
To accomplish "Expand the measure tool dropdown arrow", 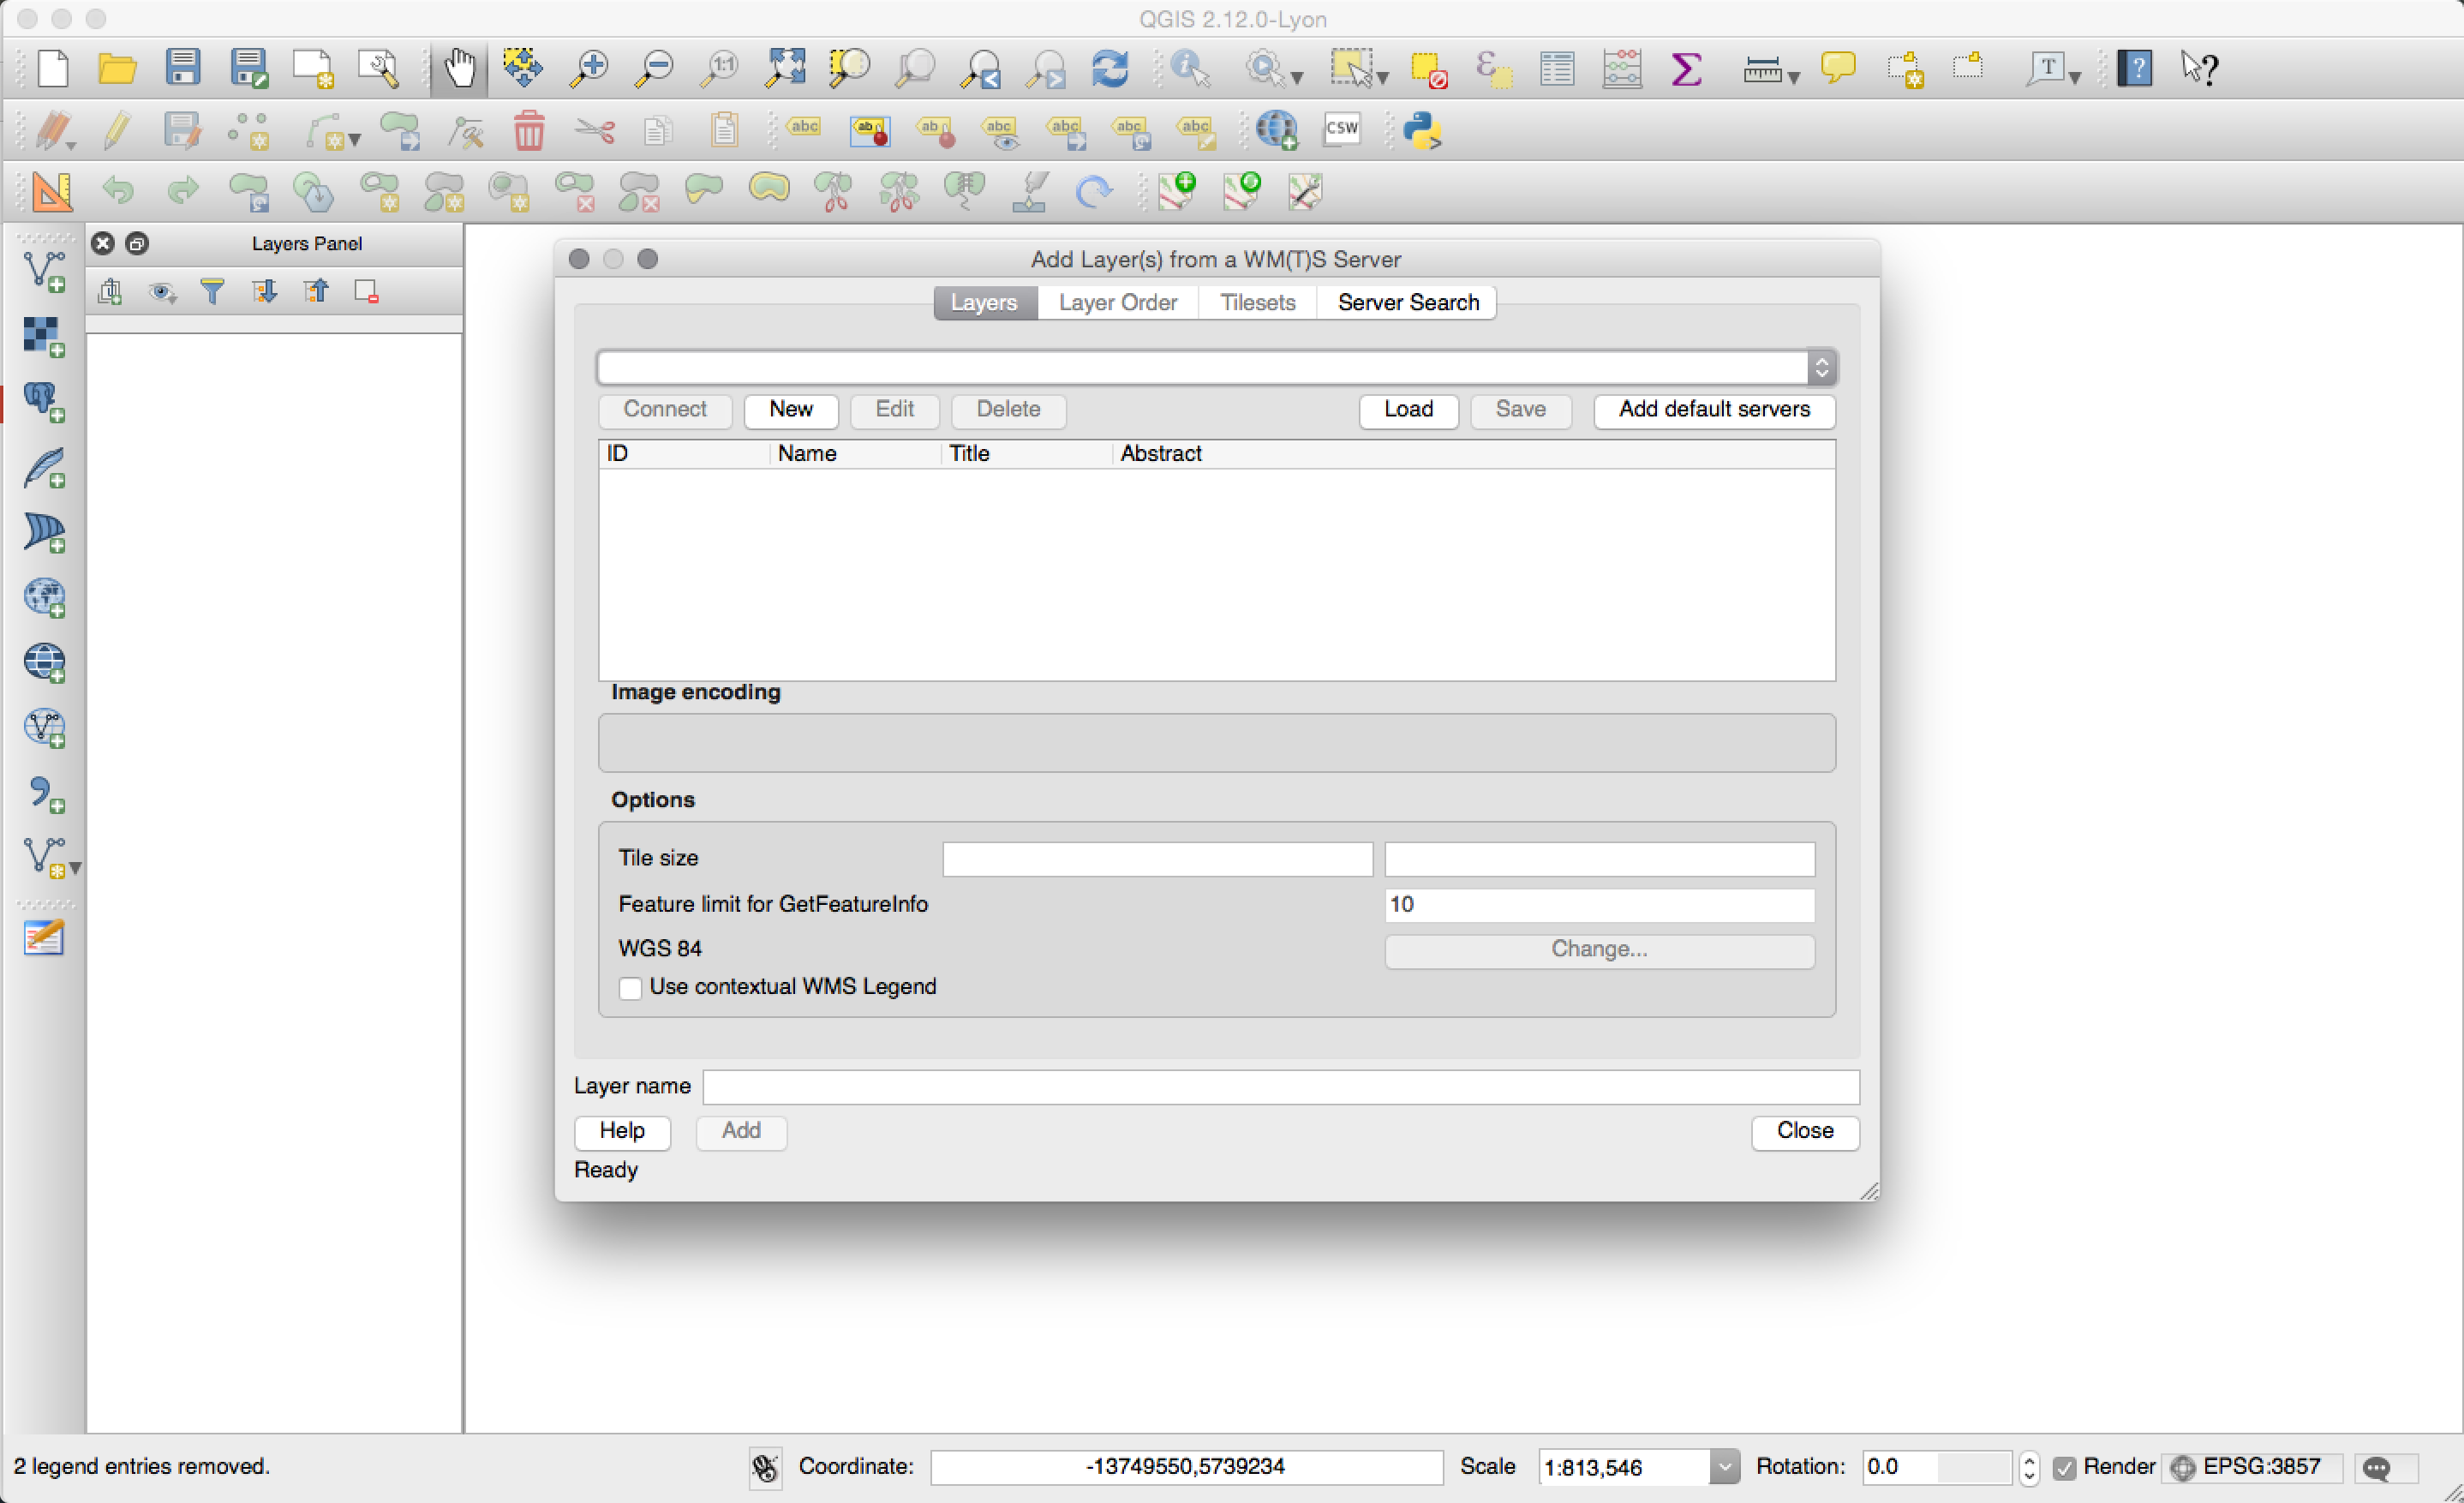I will 1793,76.
